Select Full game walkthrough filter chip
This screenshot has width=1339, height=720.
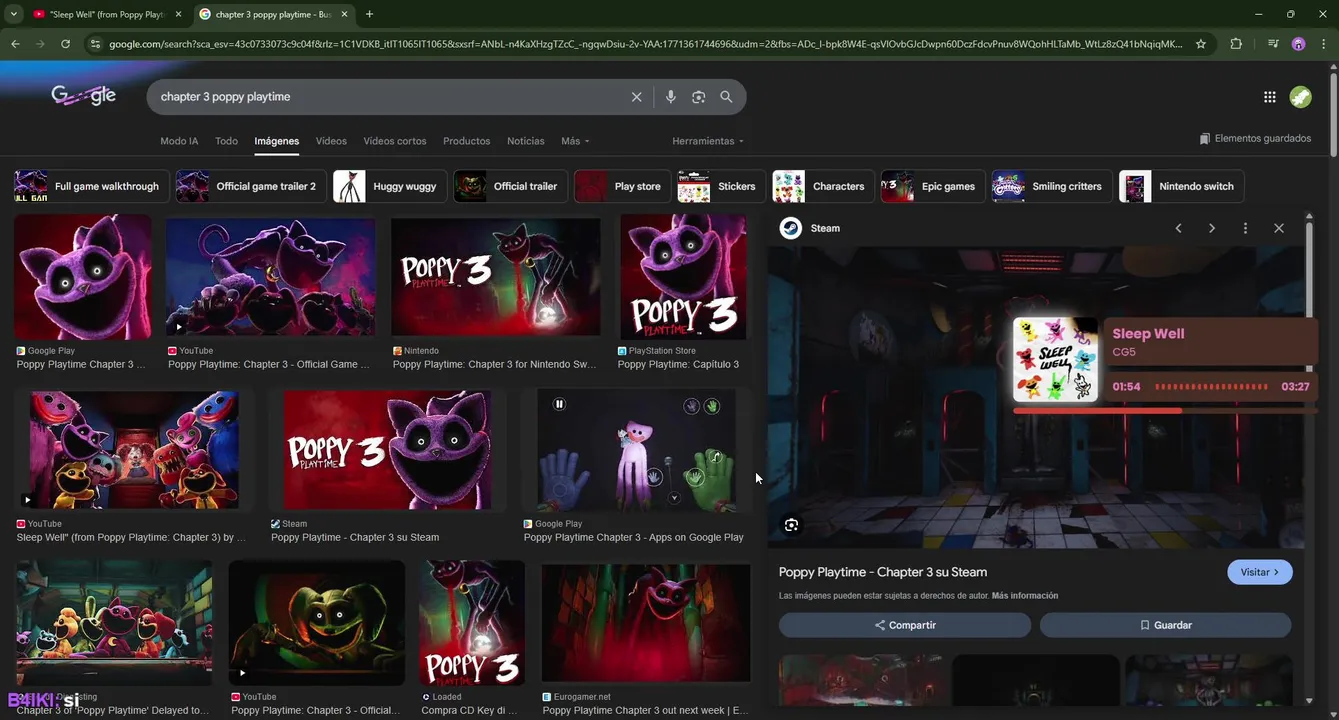[90, 186]
